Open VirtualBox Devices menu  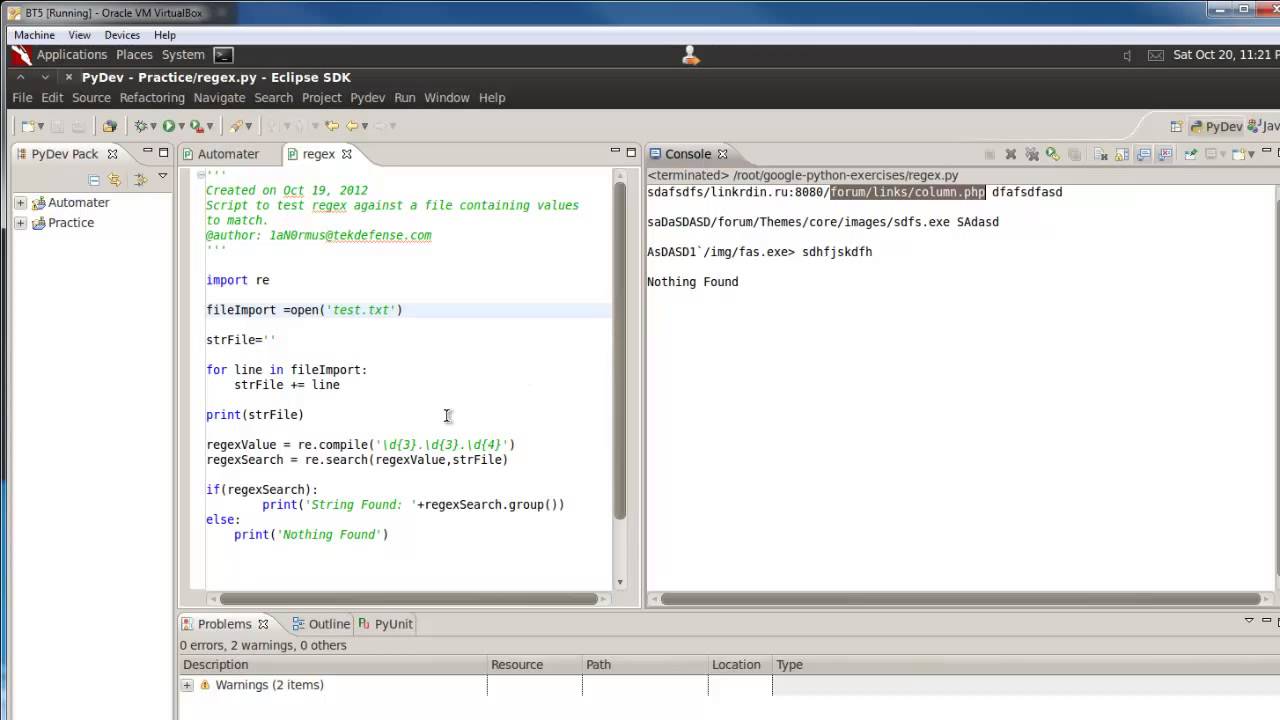122,35
